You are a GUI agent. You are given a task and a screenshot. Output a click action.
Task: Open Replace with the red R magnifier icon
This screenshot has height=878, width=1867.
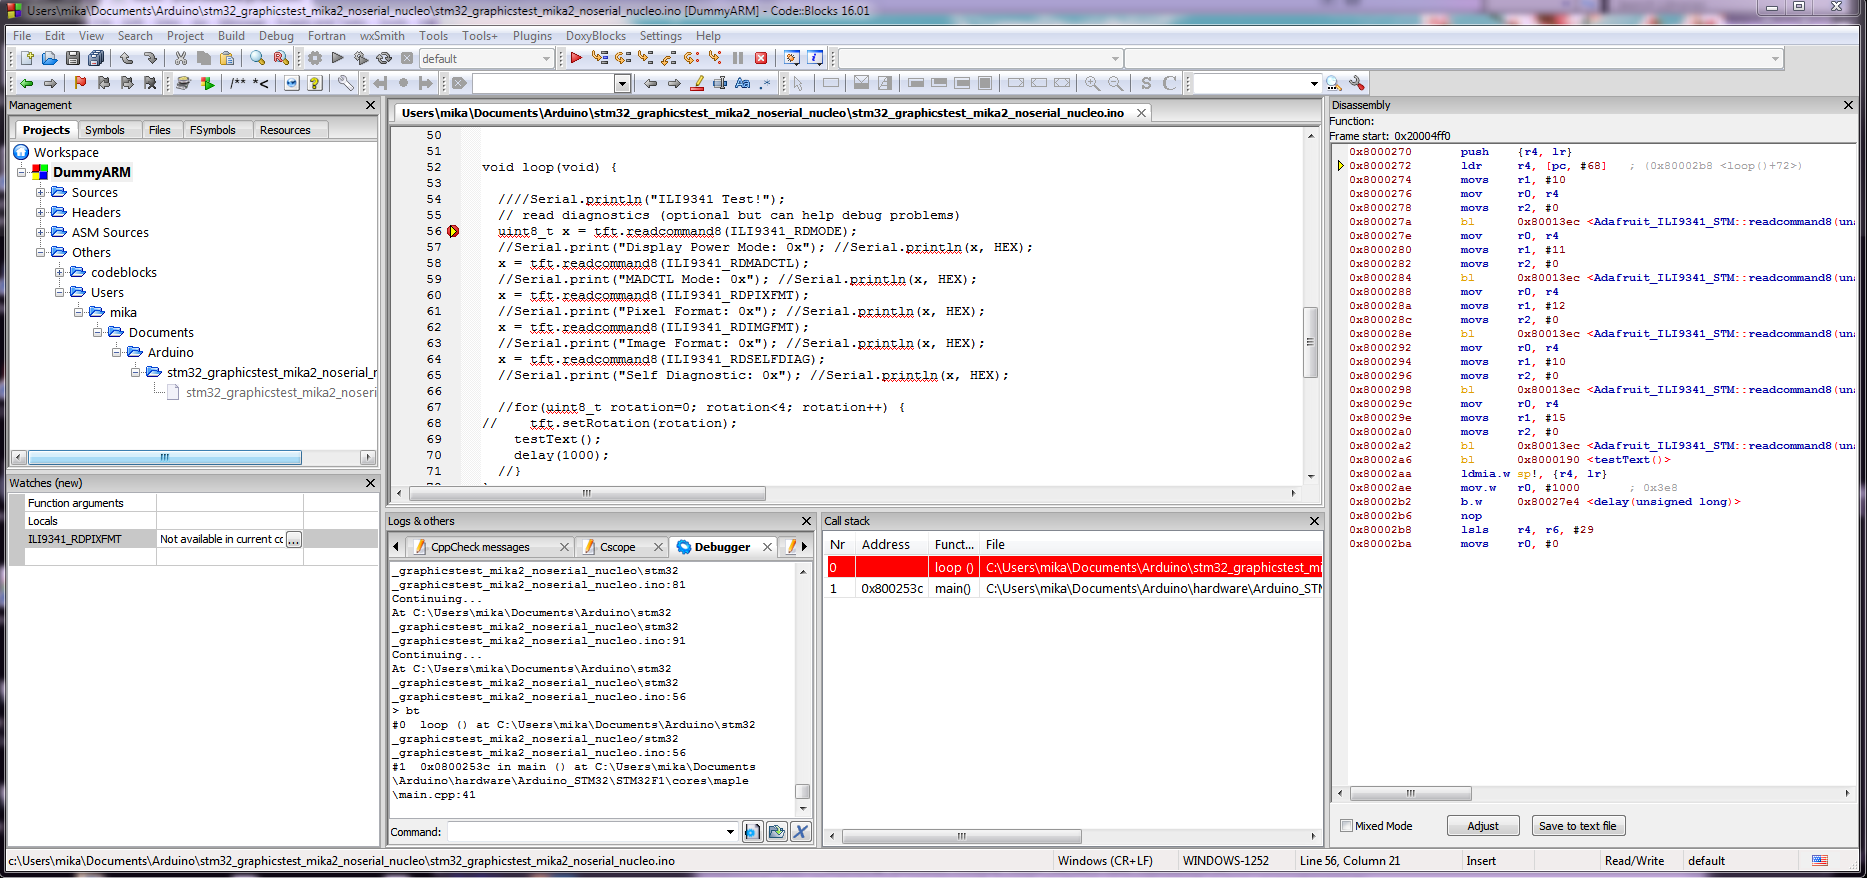pyautogui.click(x=281, y=59)
